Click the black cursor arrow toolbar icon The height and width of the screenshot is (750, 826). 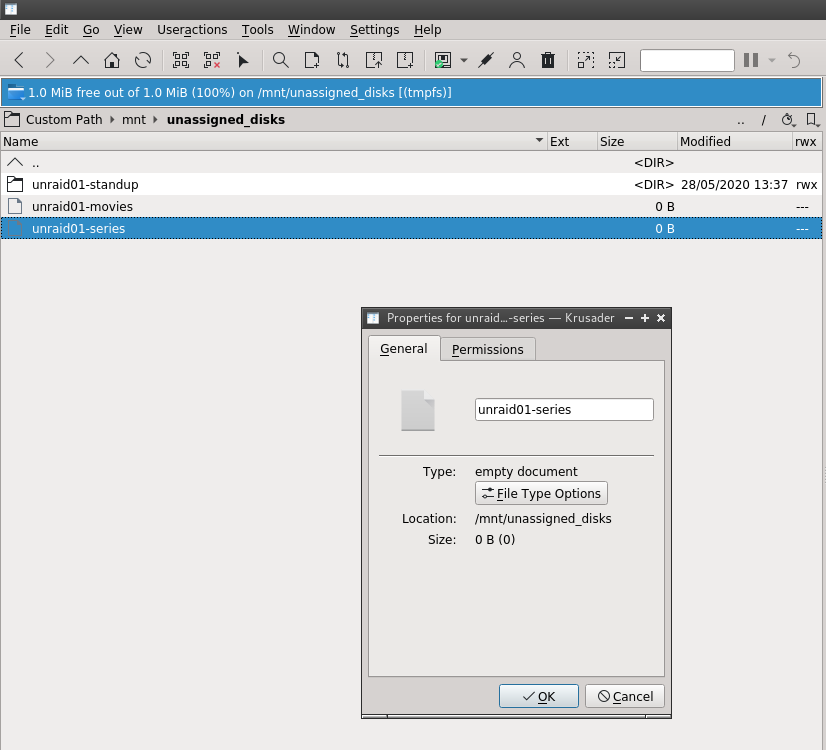242,60
